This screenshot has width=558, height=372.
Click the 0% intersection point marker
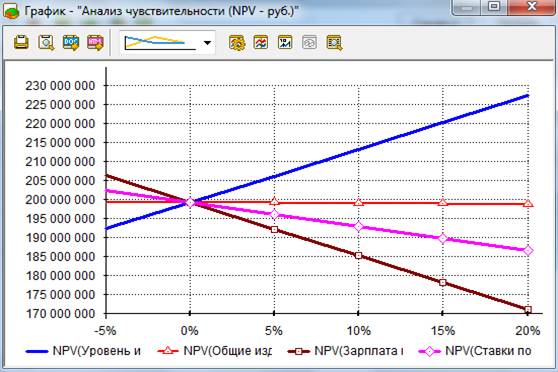190,202
